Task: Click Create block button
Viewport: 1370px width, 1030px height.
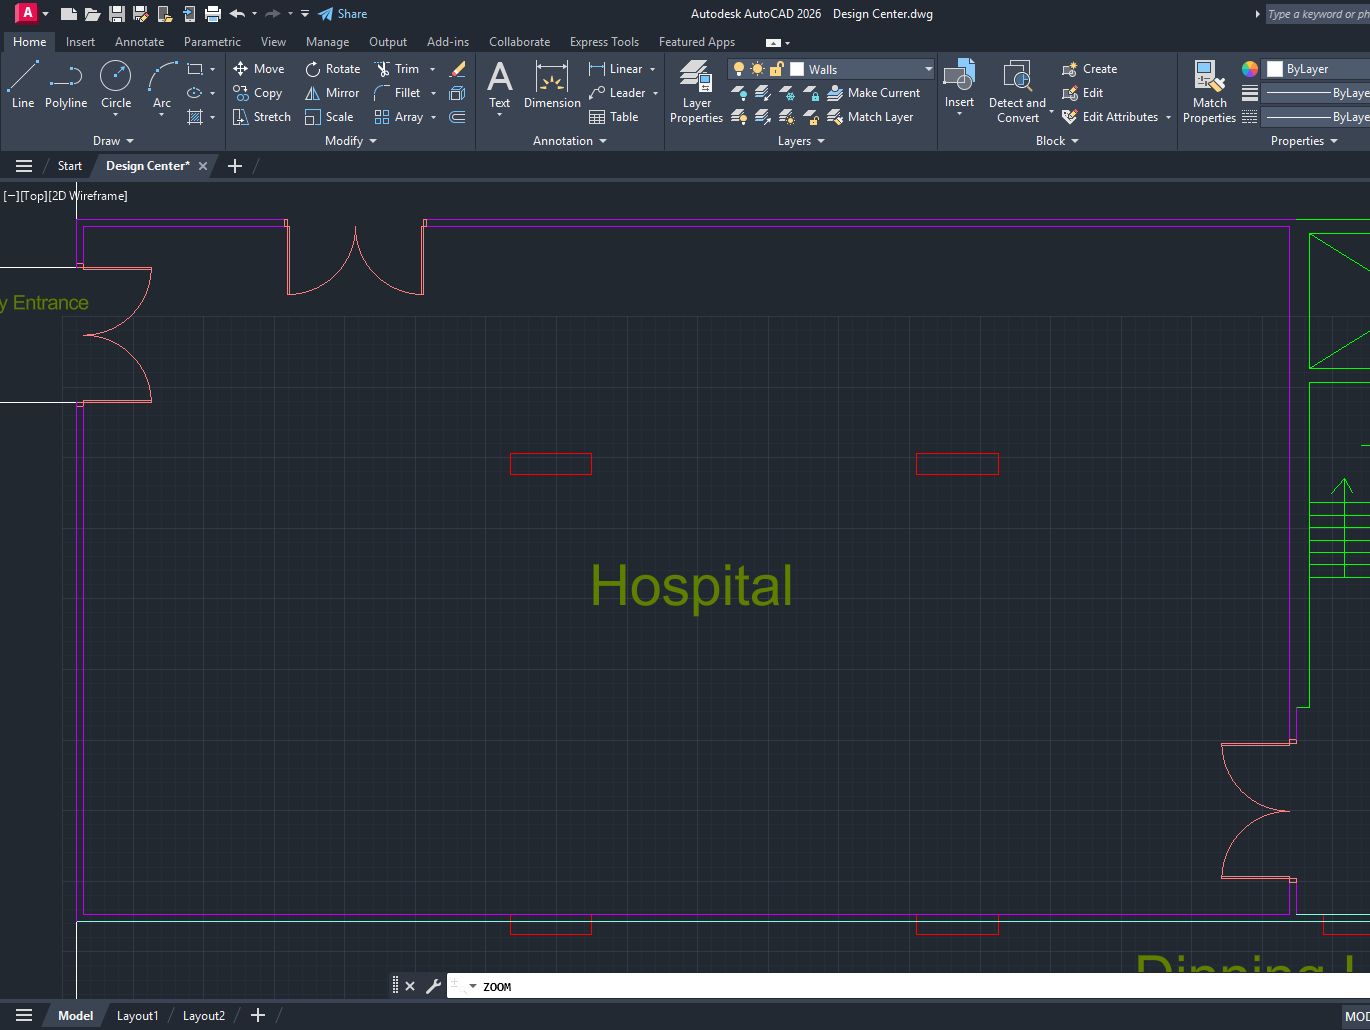Action: click(1089, 69)
